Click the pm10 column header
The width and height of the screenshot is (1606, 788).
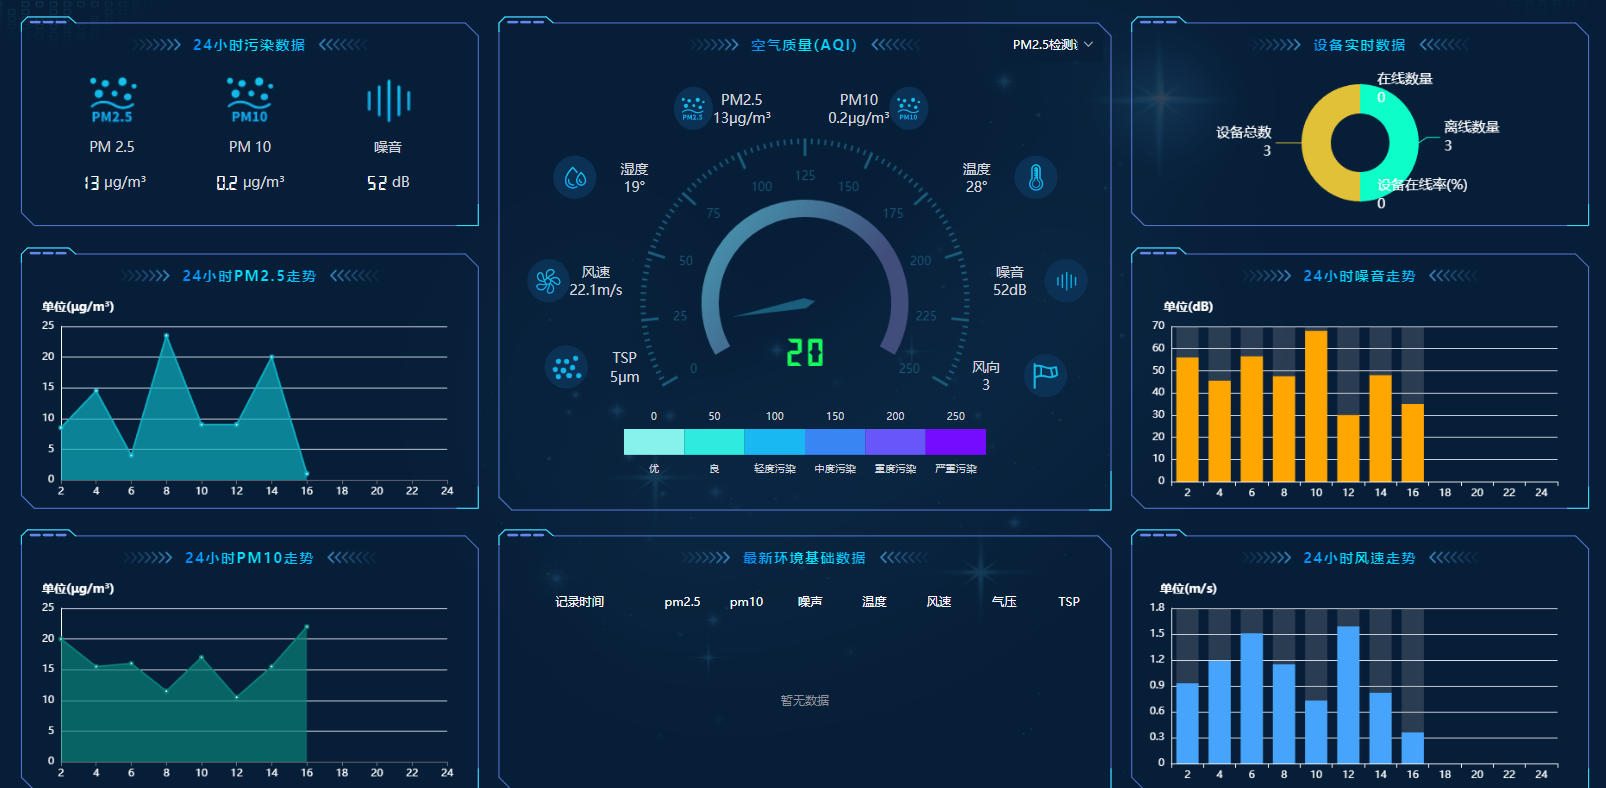click(x=746, y=602)
